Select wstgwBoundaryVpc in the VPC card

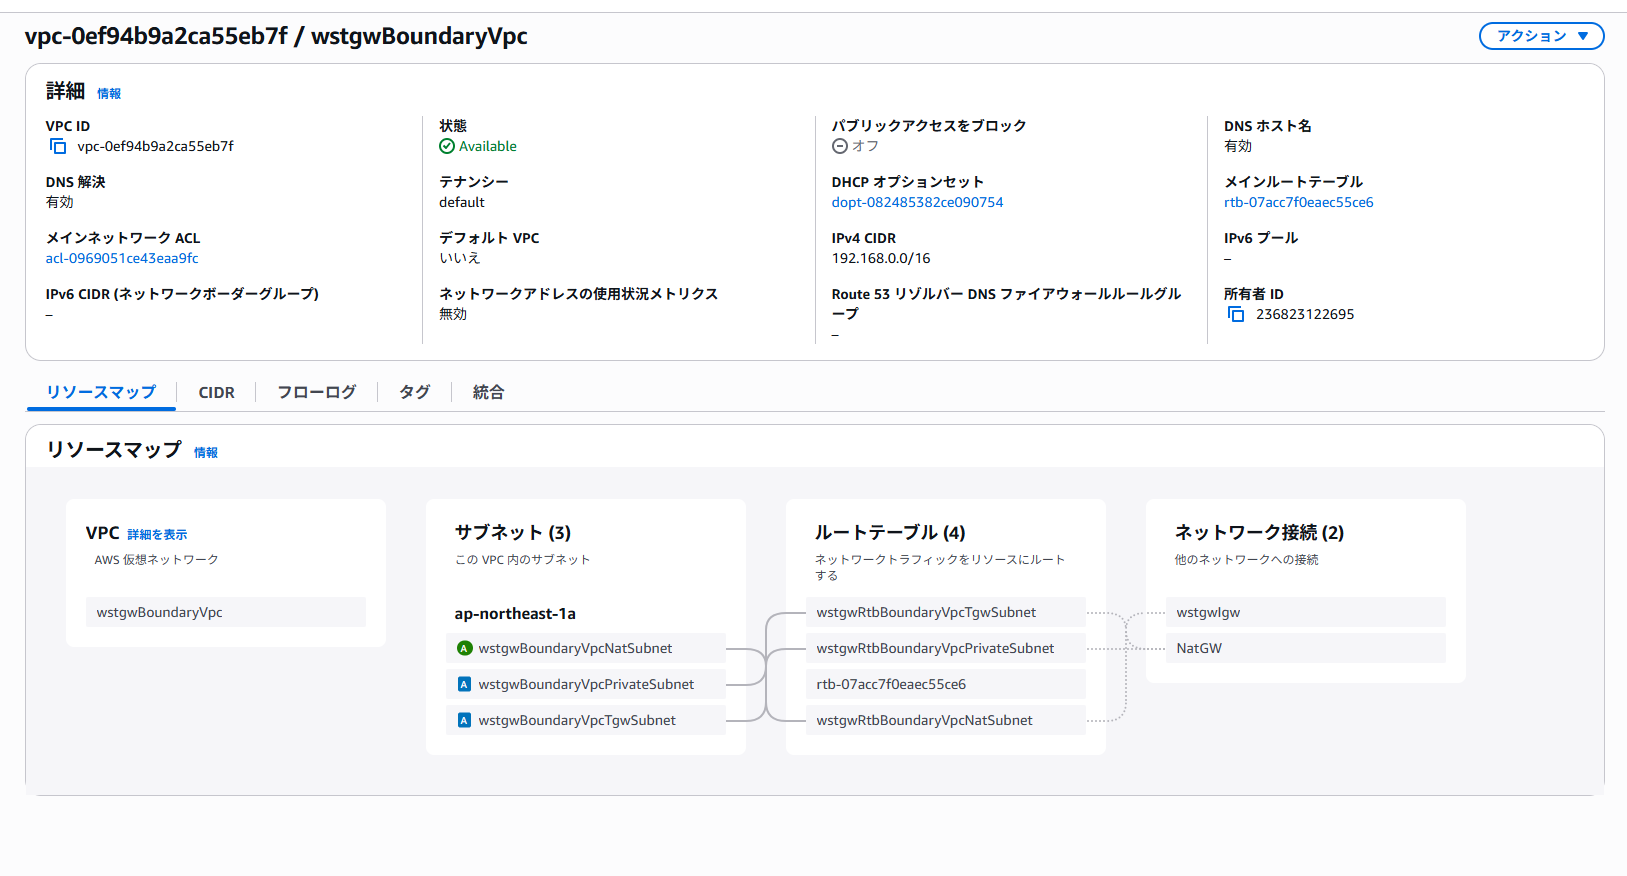226,612
